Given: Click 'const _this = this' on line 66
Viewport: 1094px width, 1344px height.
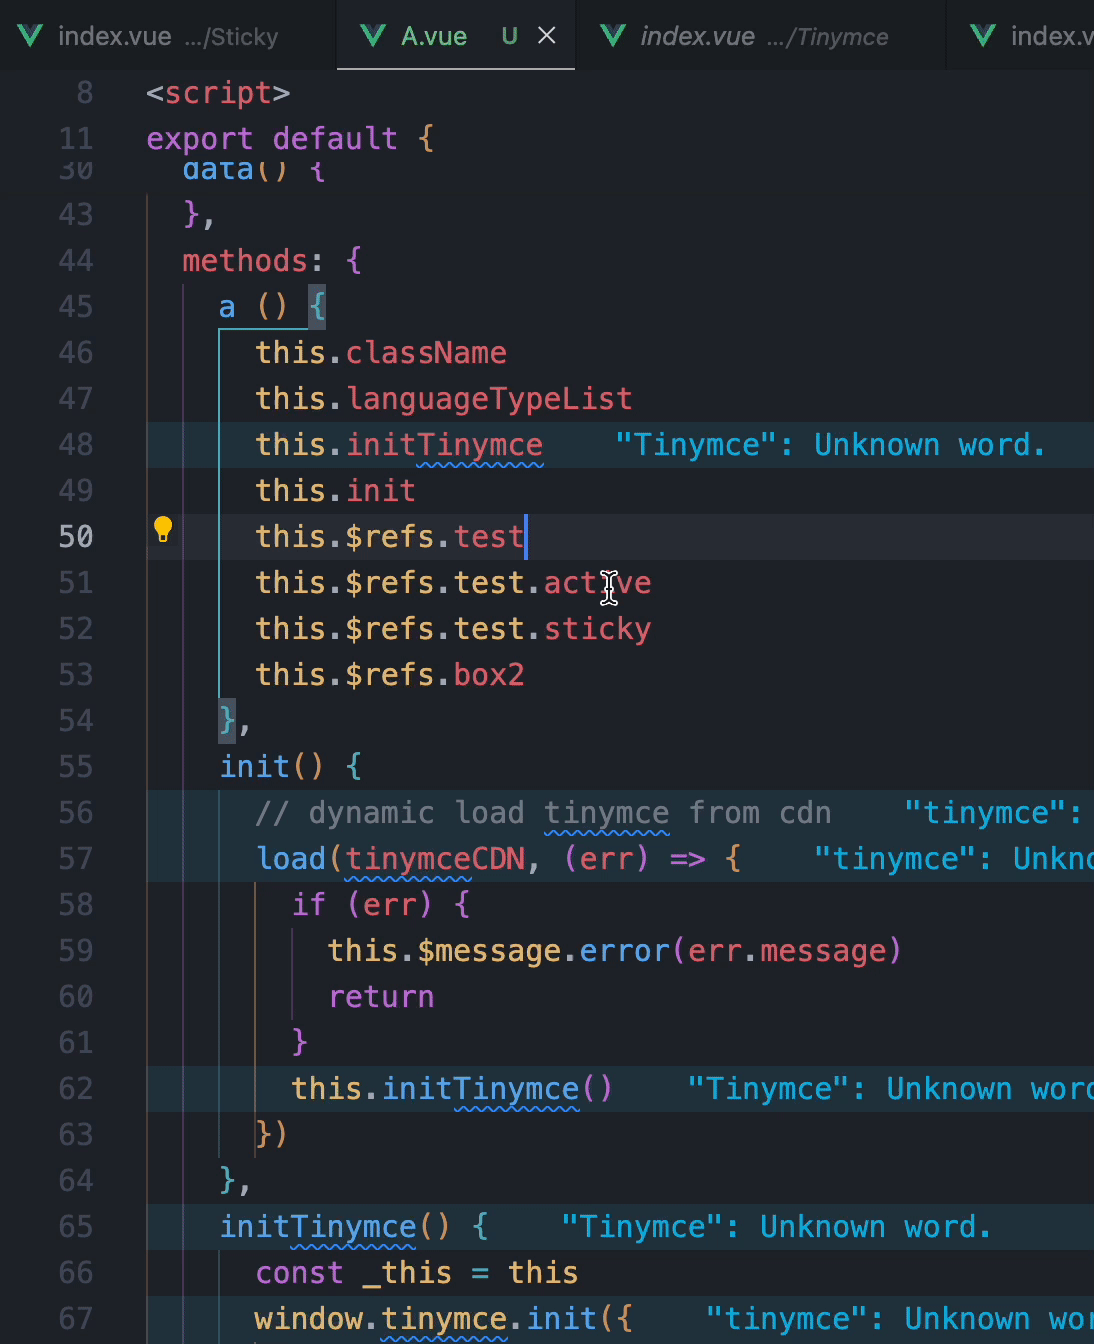Looking at the screenshot, I should click(417, 1273).
